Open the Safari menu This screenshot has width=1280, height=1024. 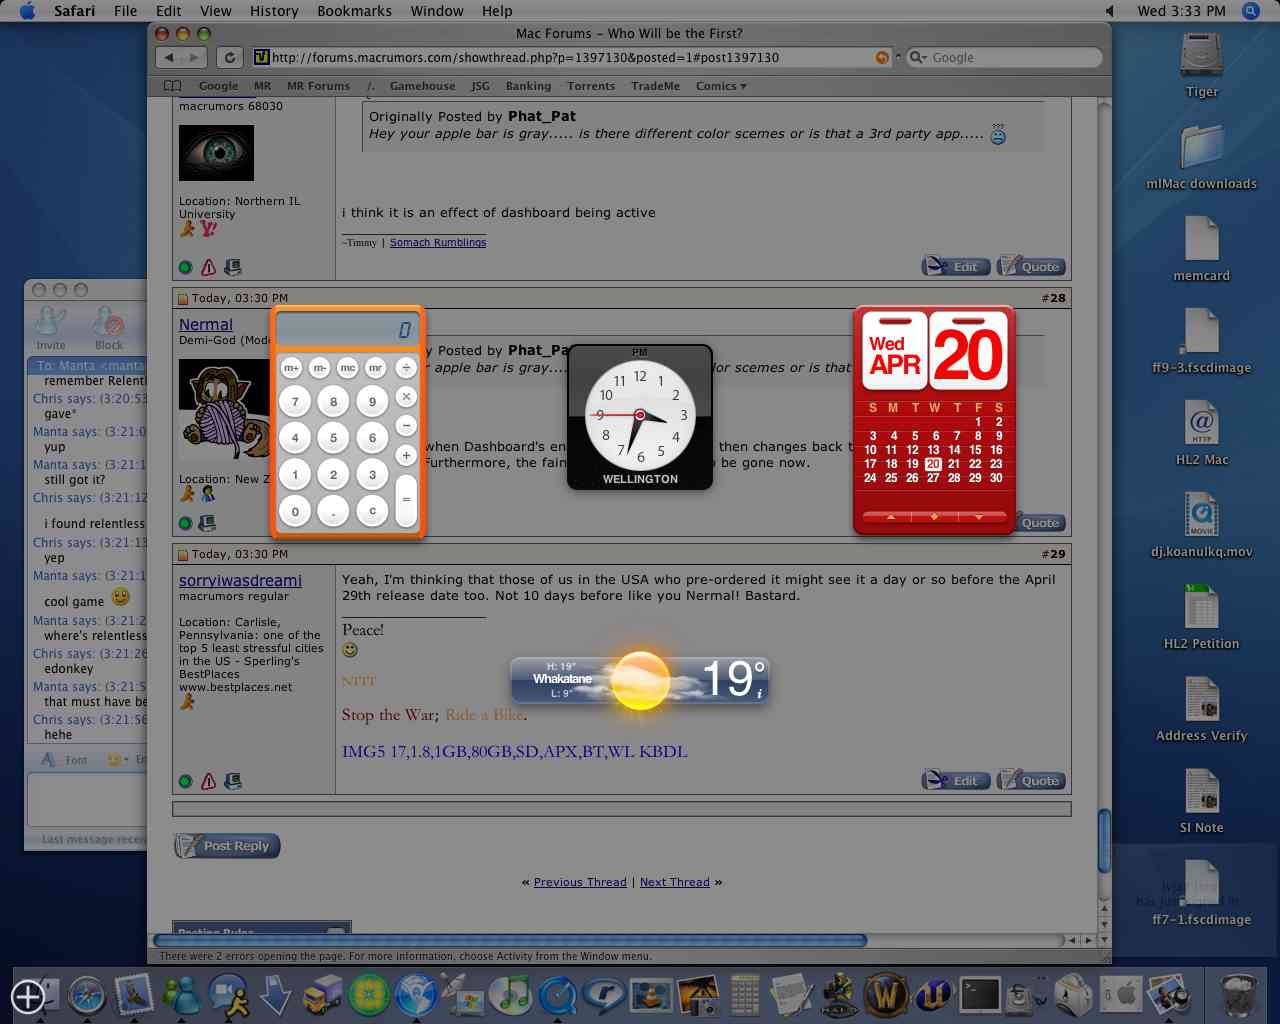click(x=73, y=11)
